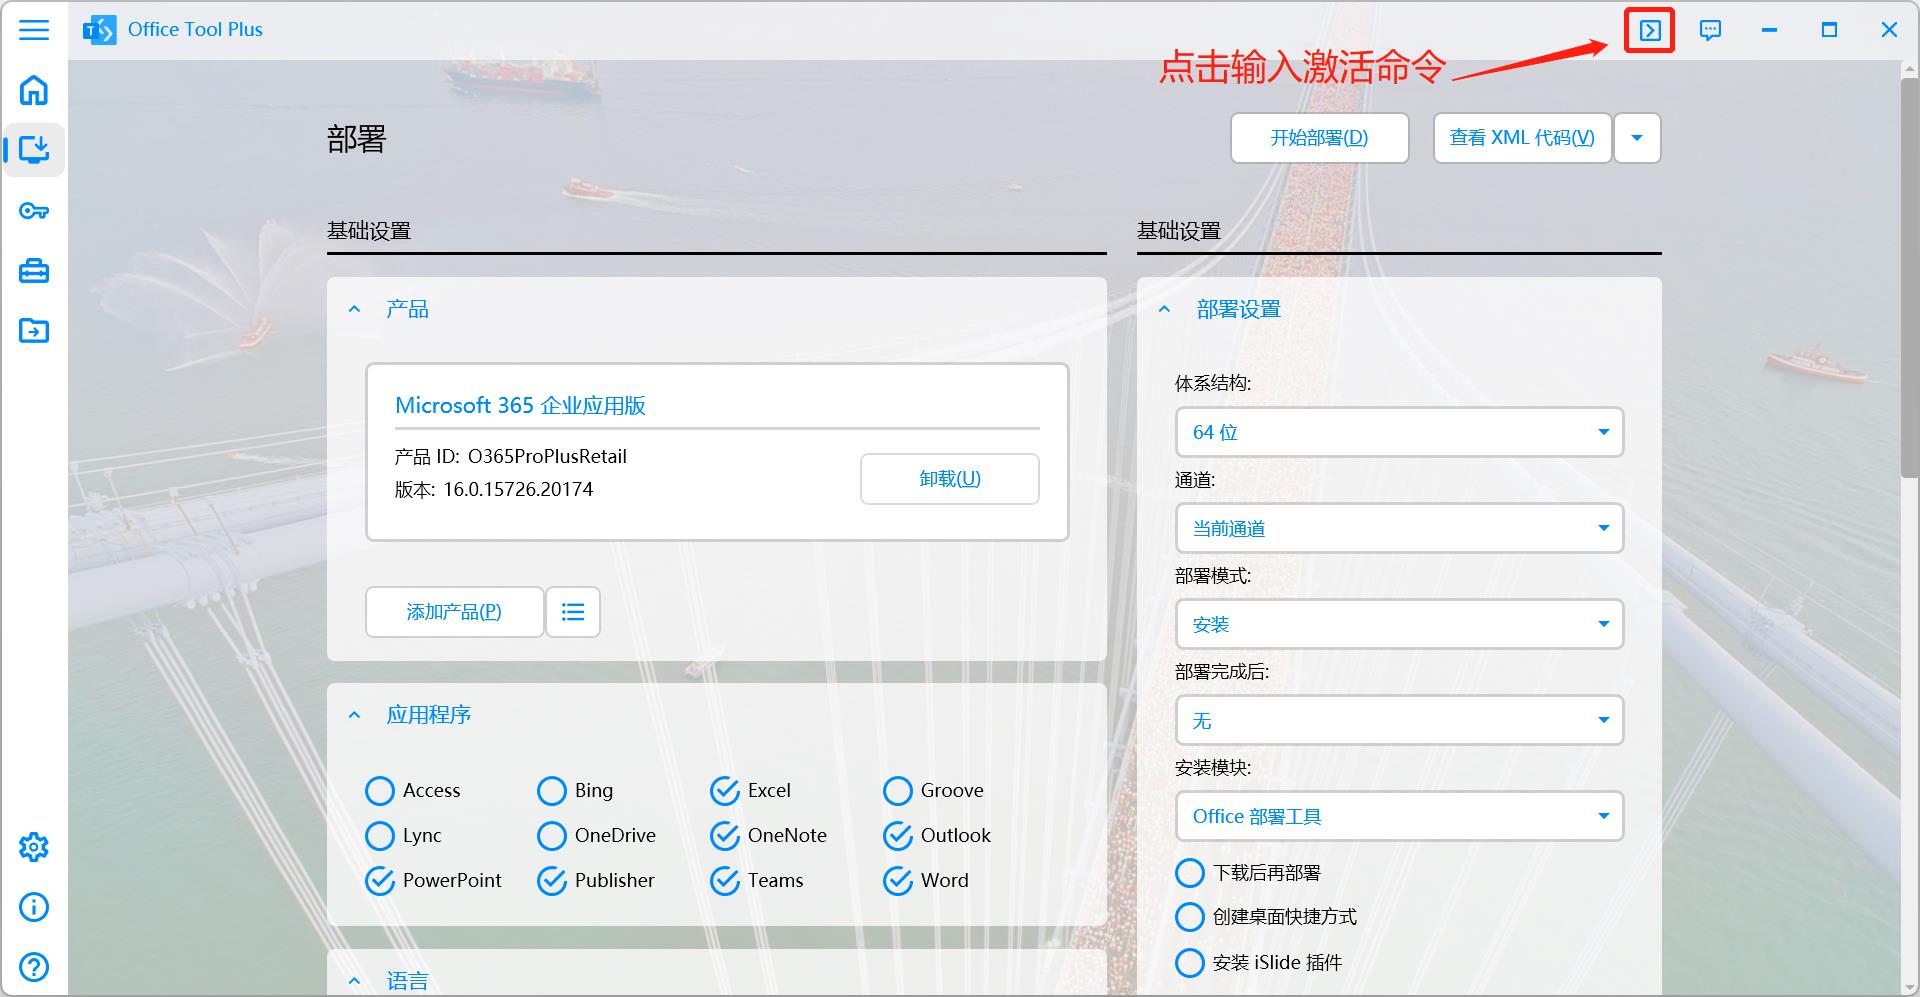Click the 卸载 button for Microsoft 365
The image size is (1920, 997).
(948, 478)
